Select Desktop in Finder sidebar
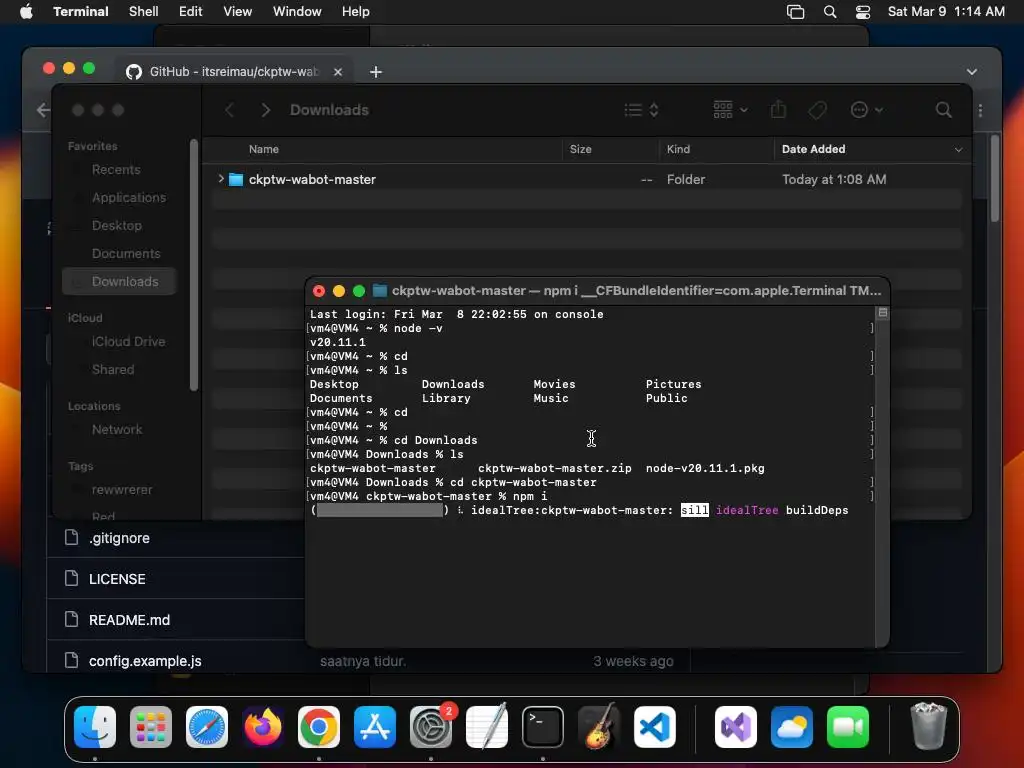Image resolution: width=1024 pixels, height=768 pixels. click(x=119, y=226)
